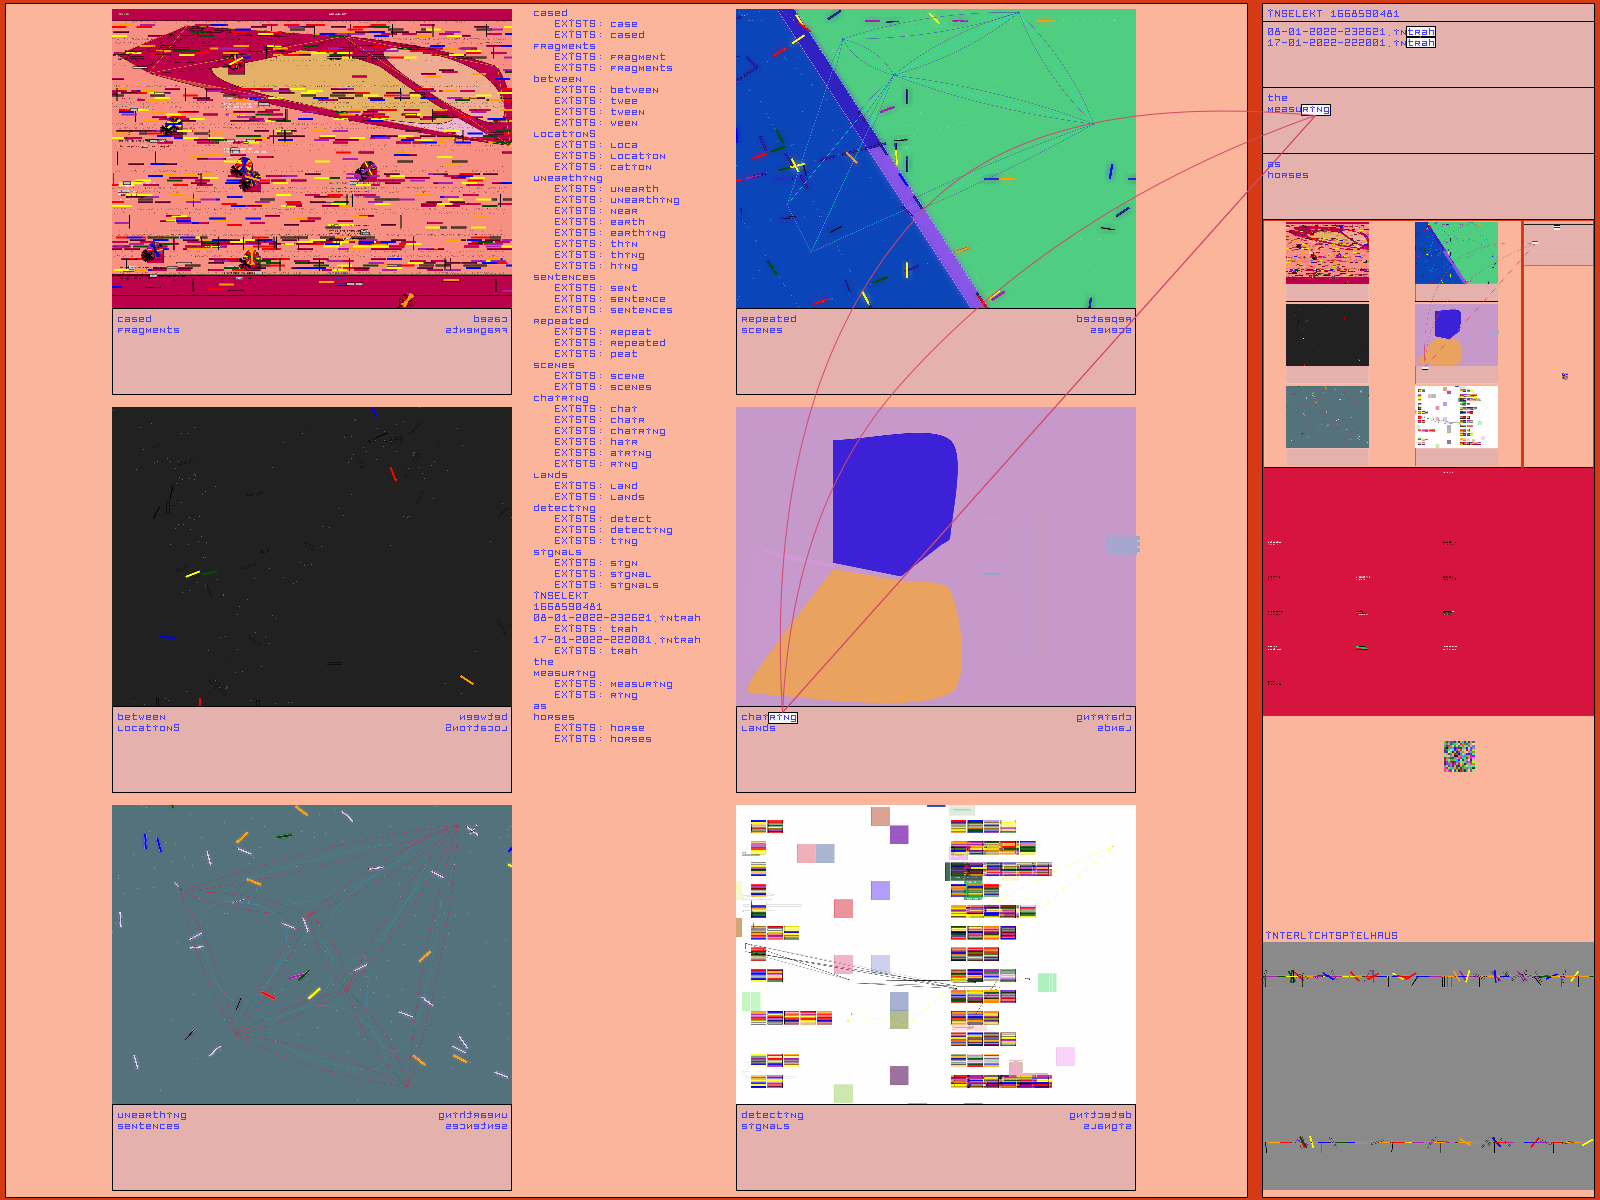Select the black between locations thumbnail
The width and height of the screenshot is (1600, 1200).
tap(1327, 335)
